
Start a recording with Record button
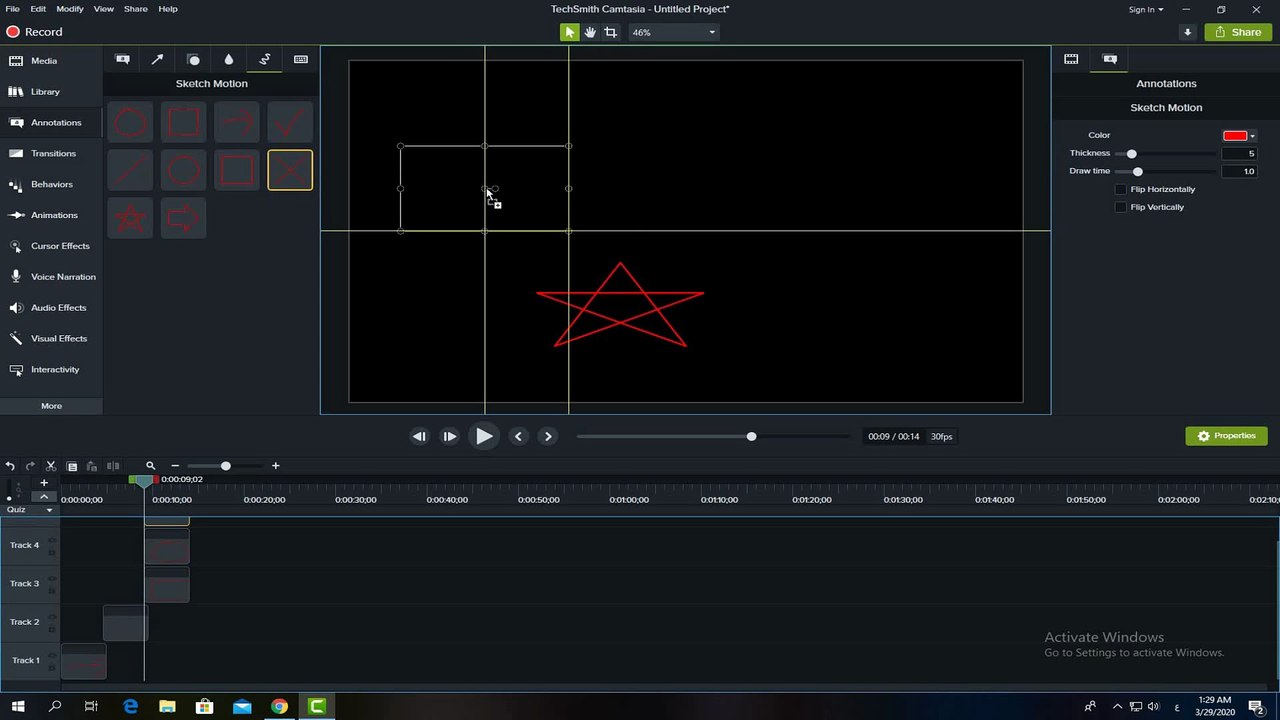point(35,32)
